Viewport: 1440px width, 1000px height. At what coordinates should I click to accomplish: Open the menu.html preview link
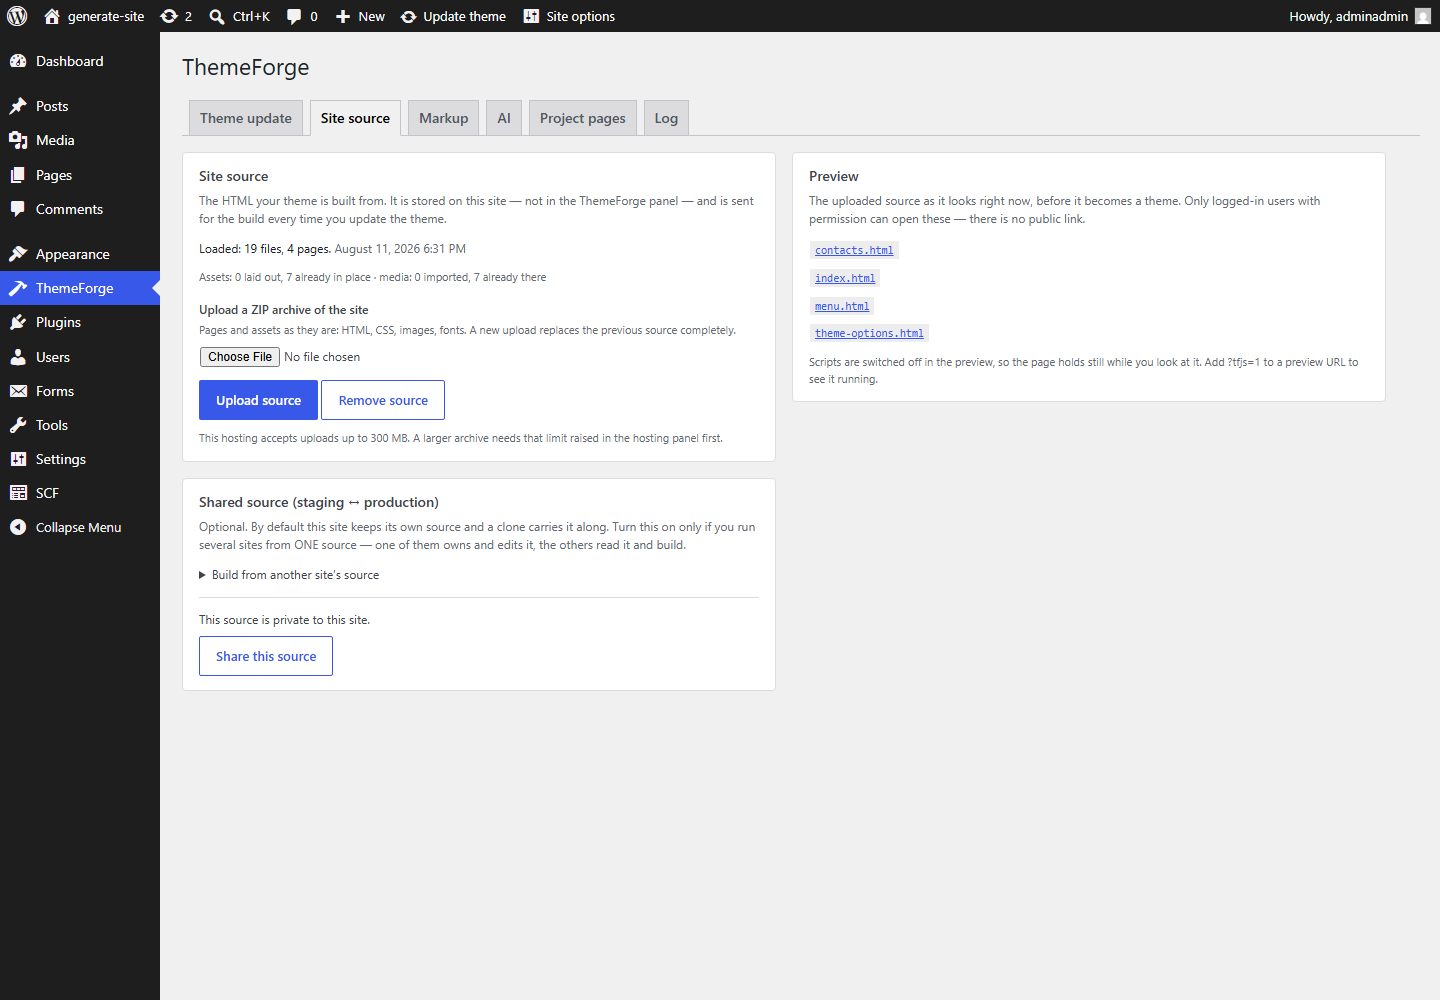pyautogui.click(x=842, y=306)
